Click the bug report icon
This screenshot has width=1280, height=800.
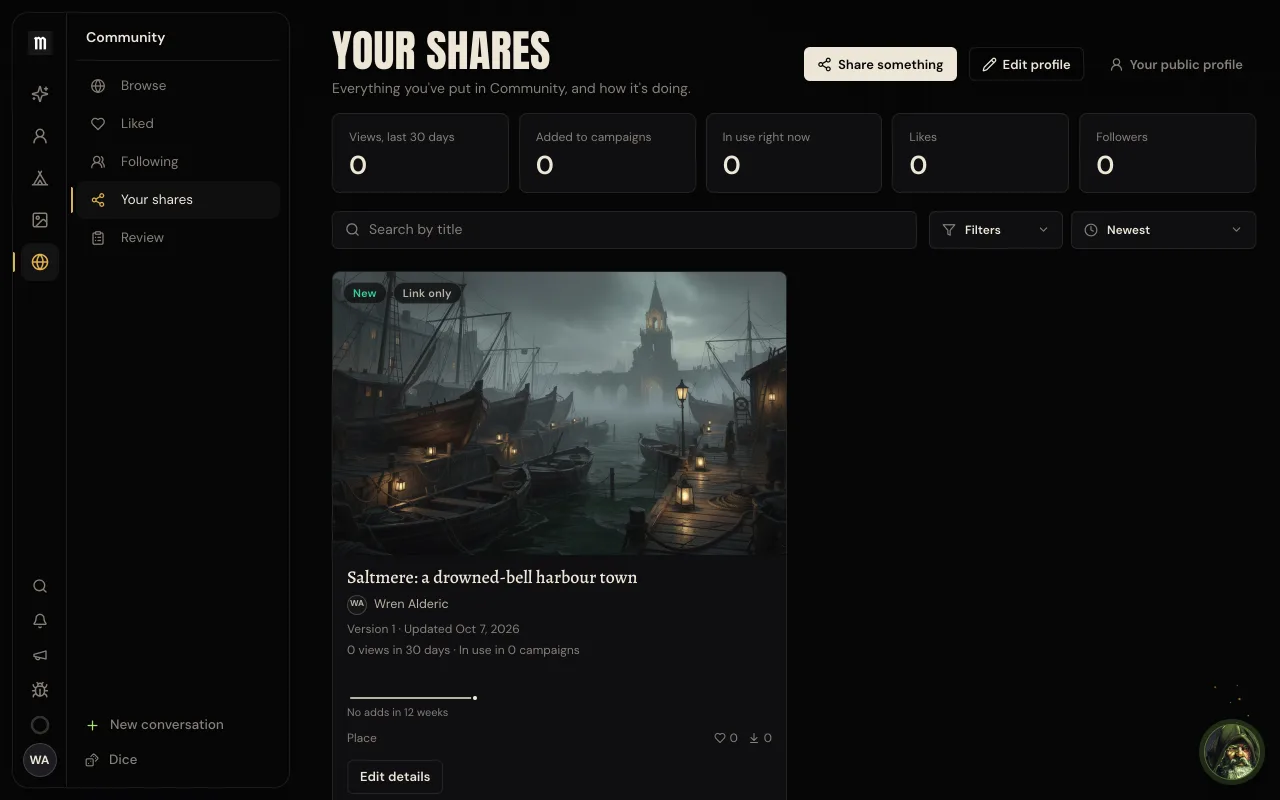pyautogui.click(x=40, y=690)
